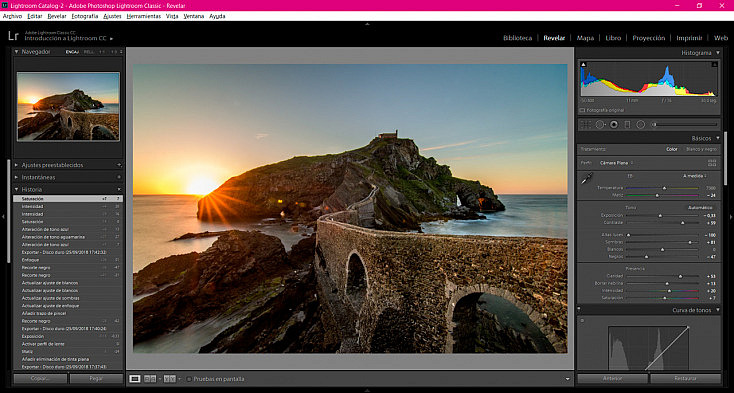Adjust the Exposición slider
The width and height of the screenshot is (734, 393).
pos(662,216)
